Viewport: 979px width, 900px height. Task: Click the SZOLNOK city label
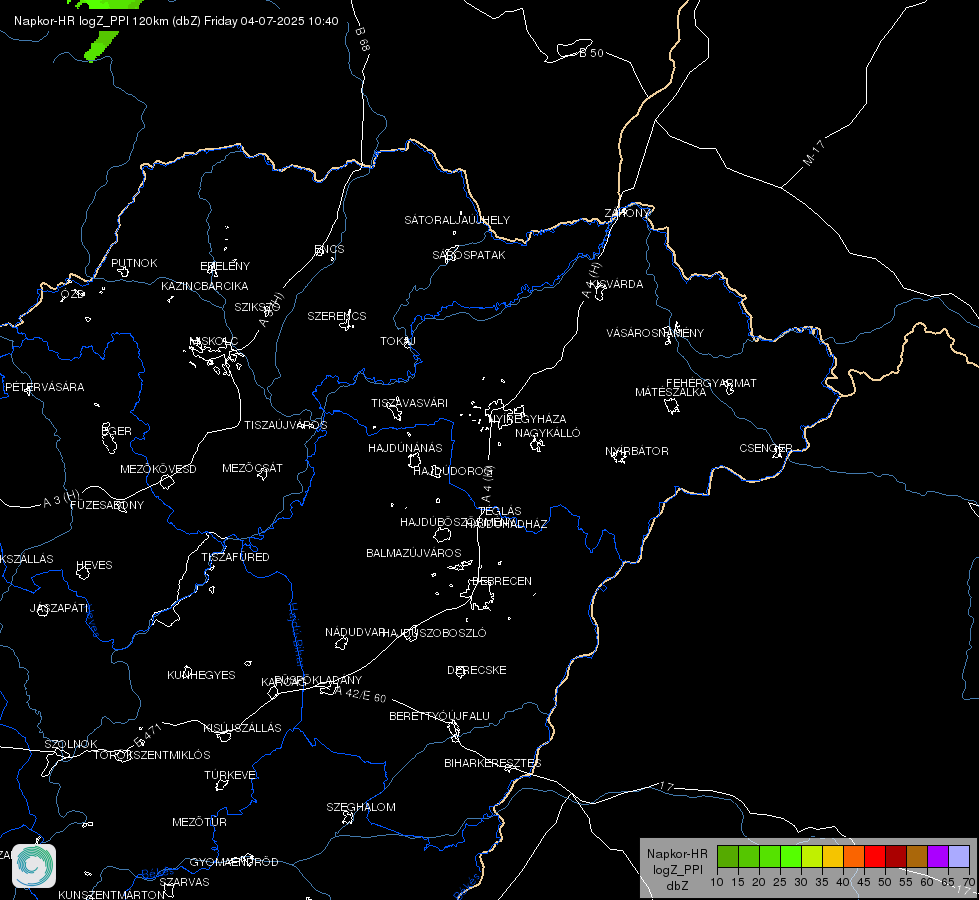click(x=71, y=744)
